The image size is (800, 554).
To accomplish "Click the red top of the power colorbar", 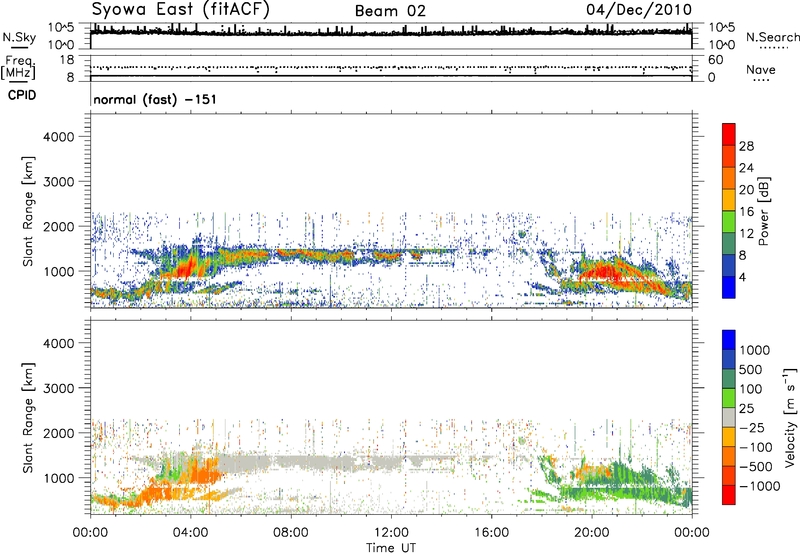I will [x=729, y=134].
